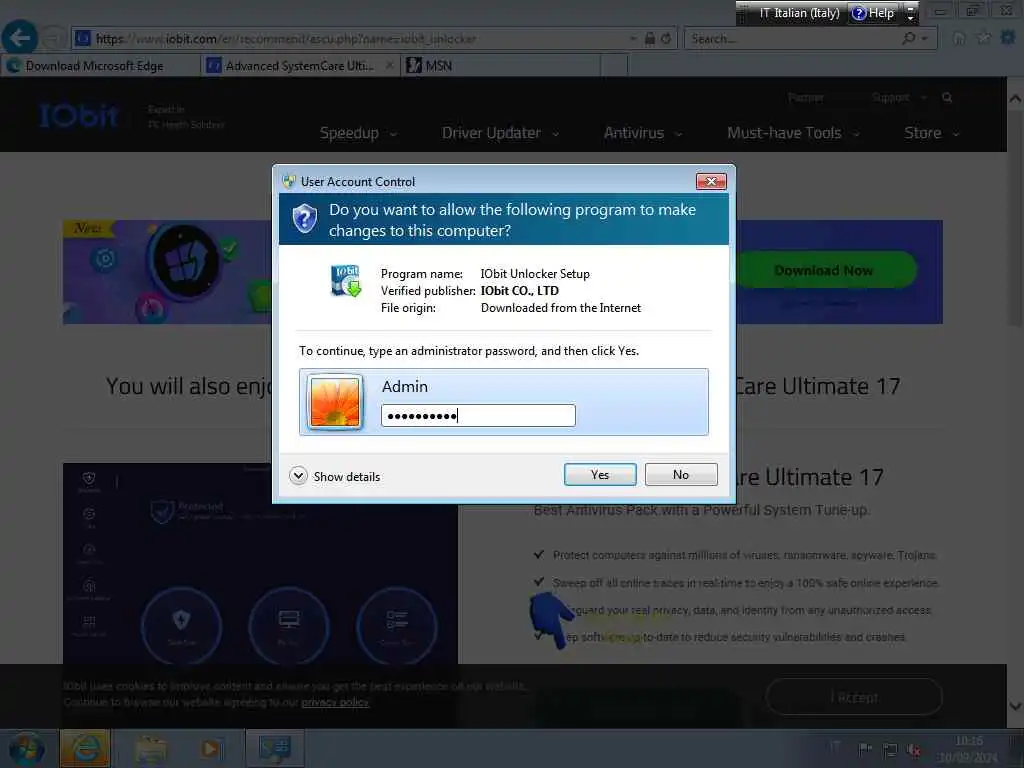Click the browser Forward arrow button
This screenshot has height=768, width=1024.
click(54, 39)
